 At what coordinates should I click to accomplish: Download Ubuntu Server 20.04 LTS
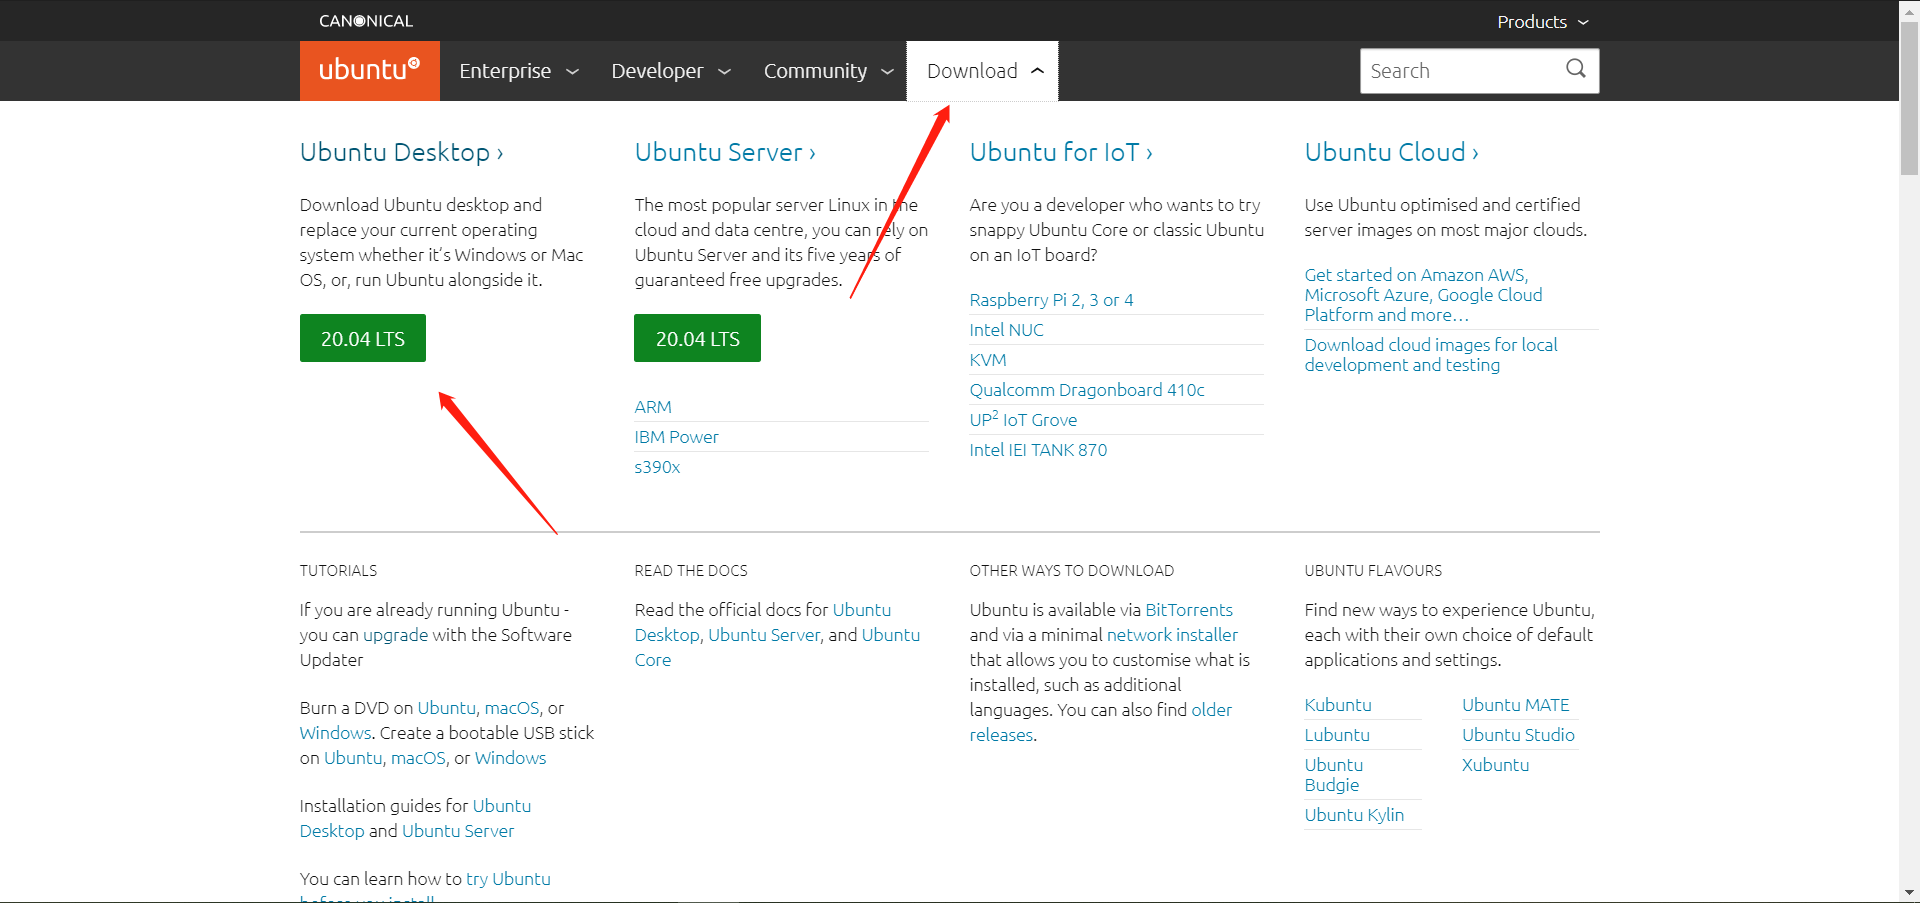(x=697, y=338)
